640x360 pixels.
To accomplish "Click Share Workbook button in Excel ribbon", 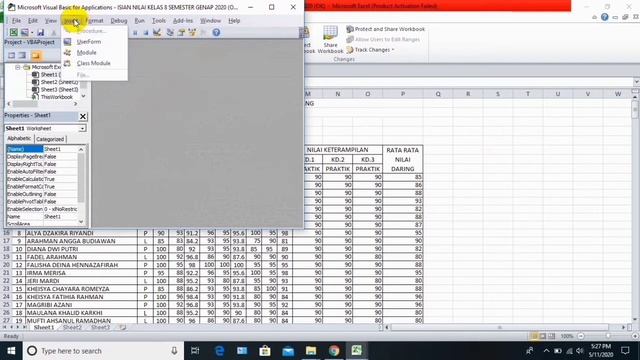I will [330, 39].
